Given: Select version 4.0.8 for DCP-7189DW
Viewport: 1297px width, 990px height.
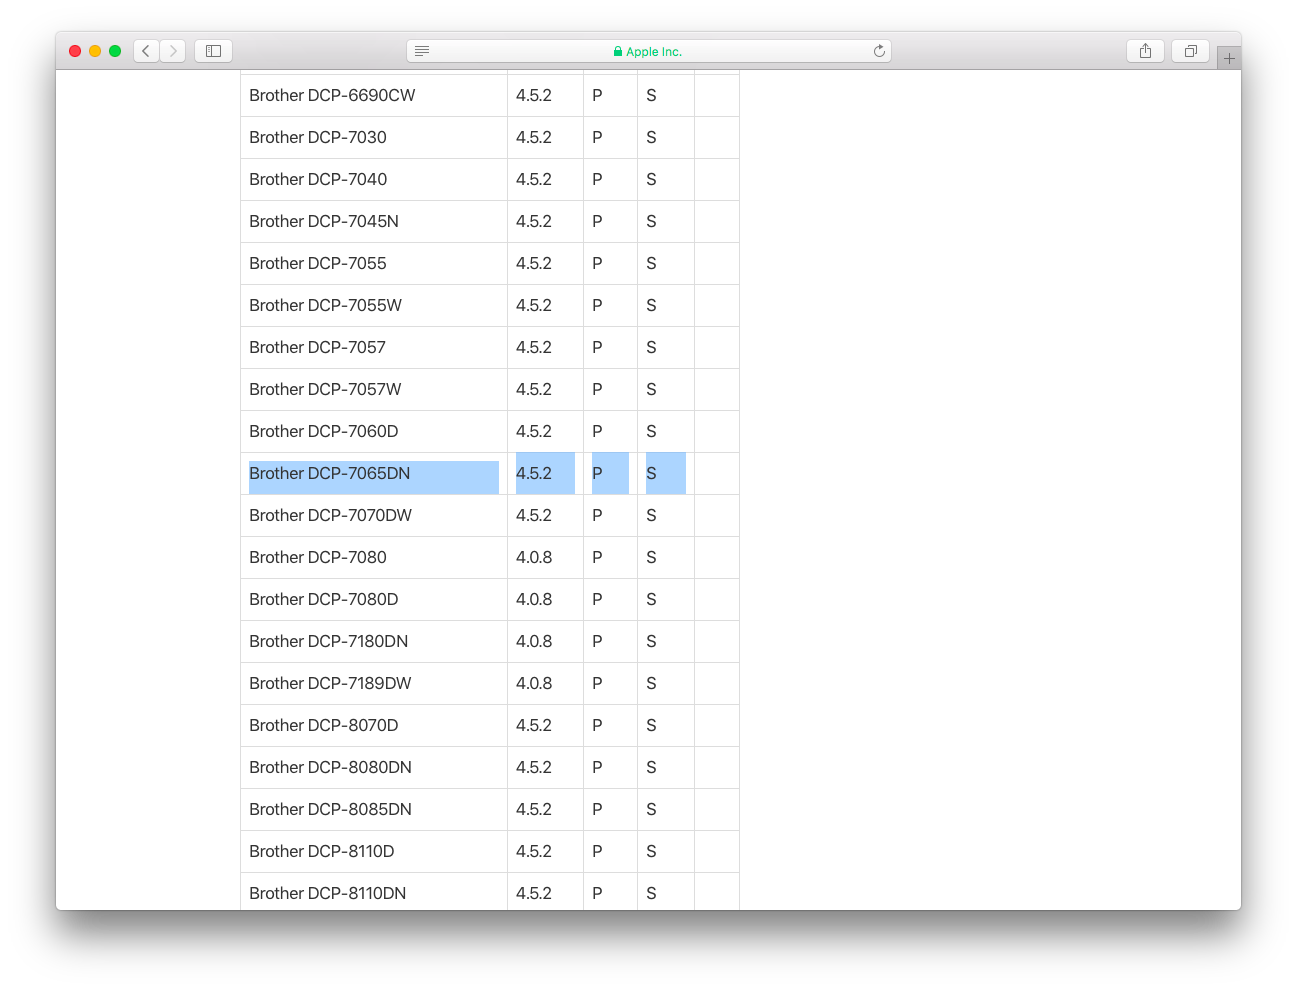Looking at the screenshot, I should [534, 684].
